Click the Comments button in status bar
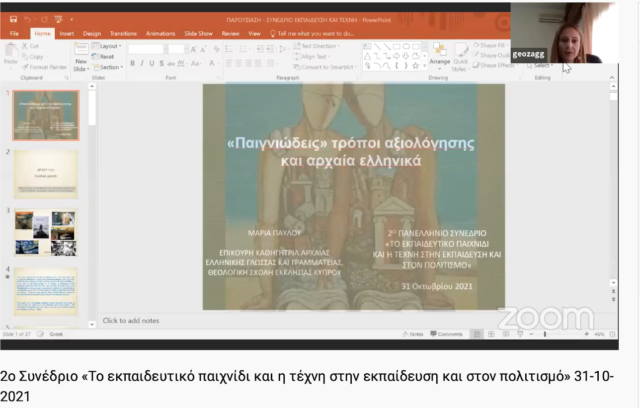 pyautogui.click(x=447, y=334)
